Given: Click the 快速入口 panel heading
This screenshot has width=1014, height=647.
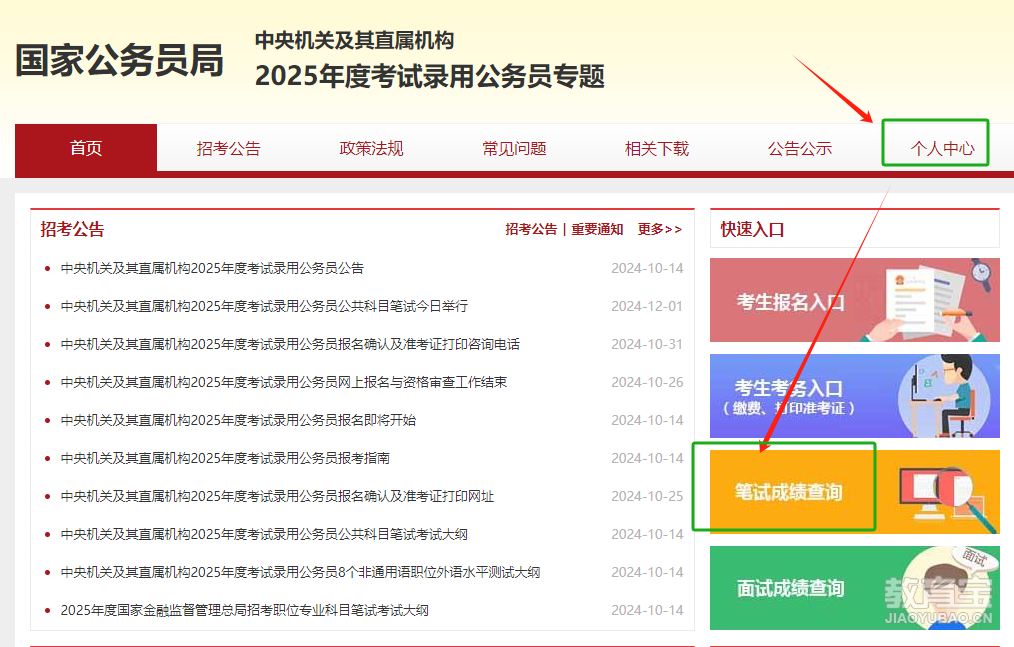Looking at the screenshot, I should pyautogui.click(x=752, y=229).
